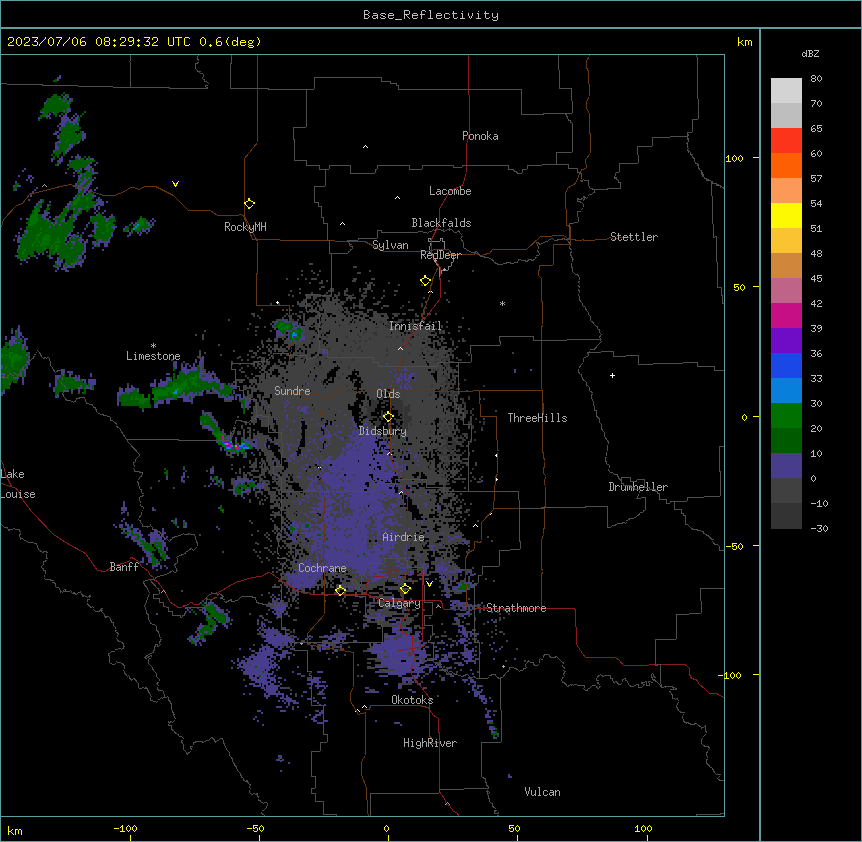Select the Cochrane label
This screenshot has height=842, width=862.
point(322,568)
